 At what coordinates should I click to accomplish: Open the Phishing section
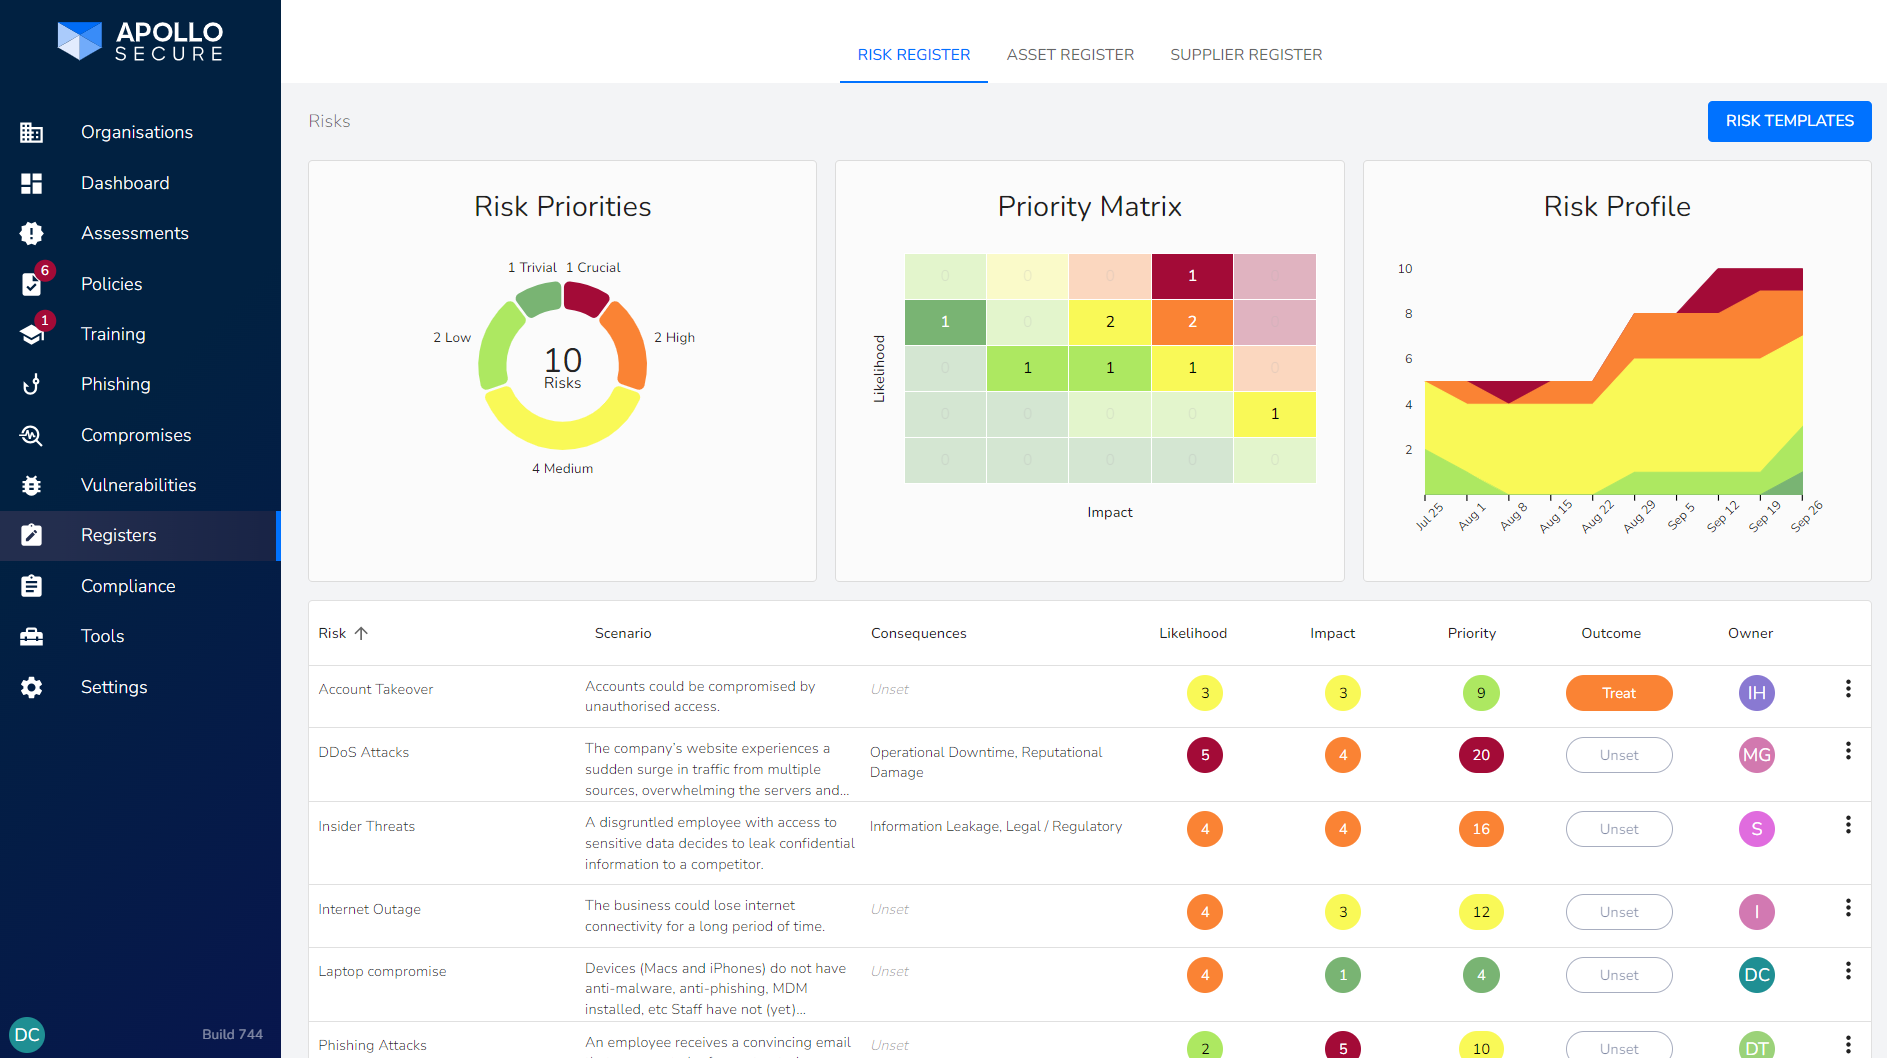116,384
